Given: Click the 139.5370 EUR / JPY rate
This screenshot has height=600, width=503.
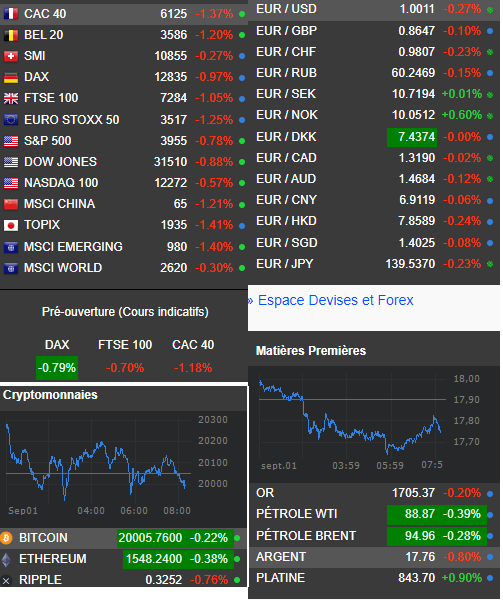Looking at the screenshot, I should [410, 264].
